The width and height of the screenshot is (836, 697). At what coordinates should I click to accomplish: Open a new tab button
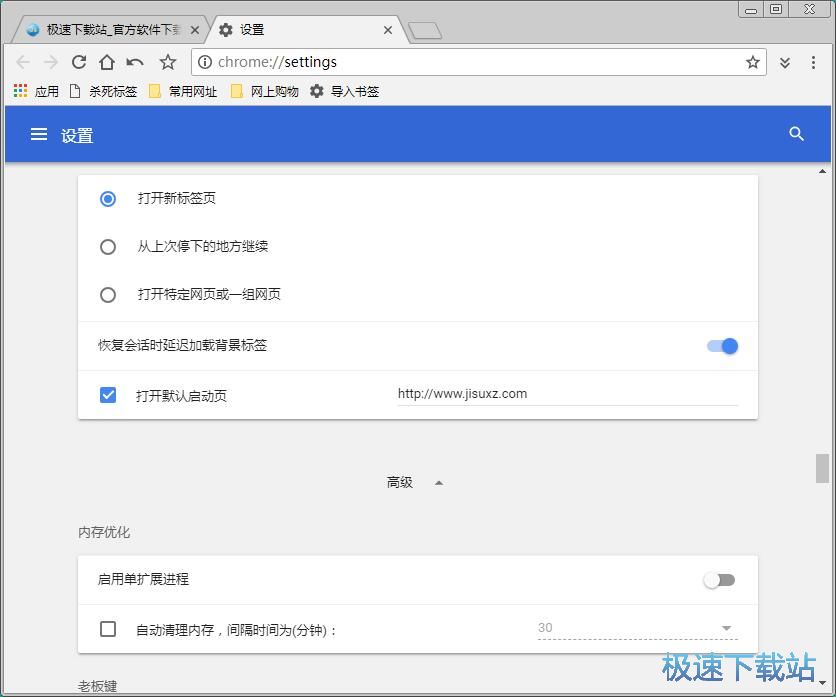[x=424, y=30]
